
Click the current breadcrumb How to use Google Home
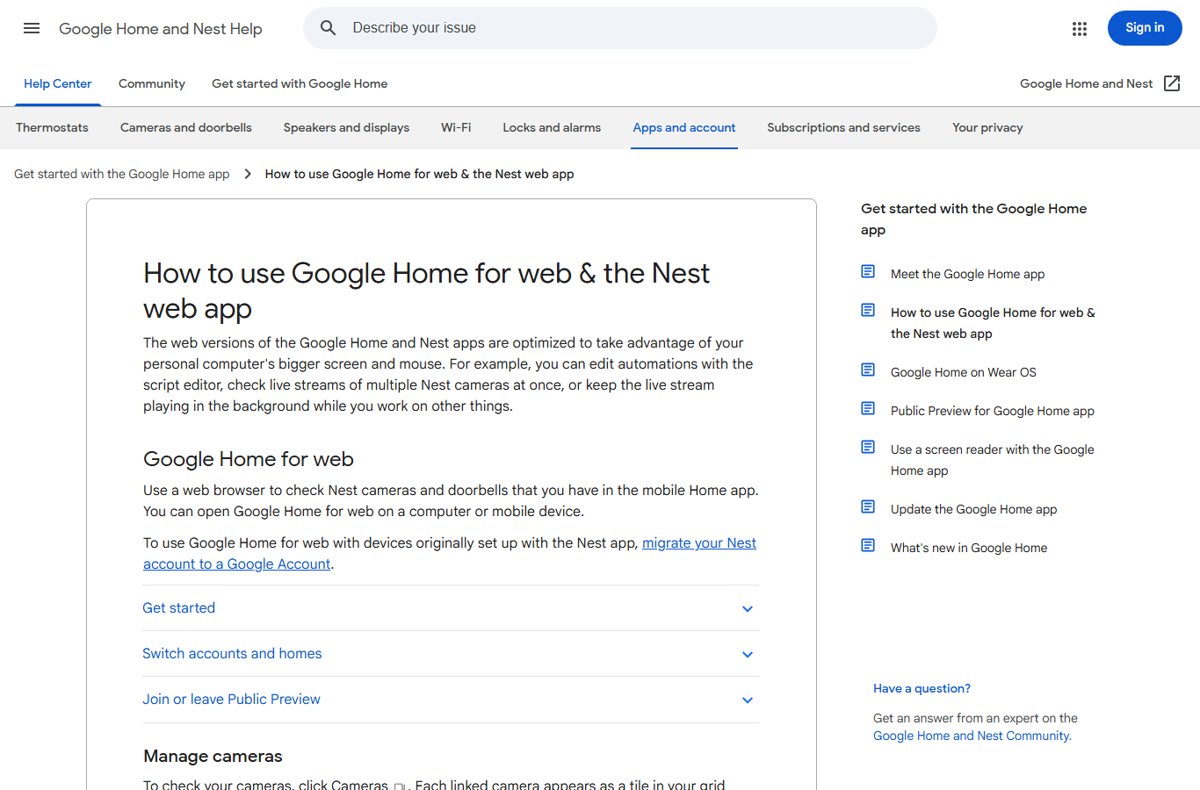coord(419,174)
